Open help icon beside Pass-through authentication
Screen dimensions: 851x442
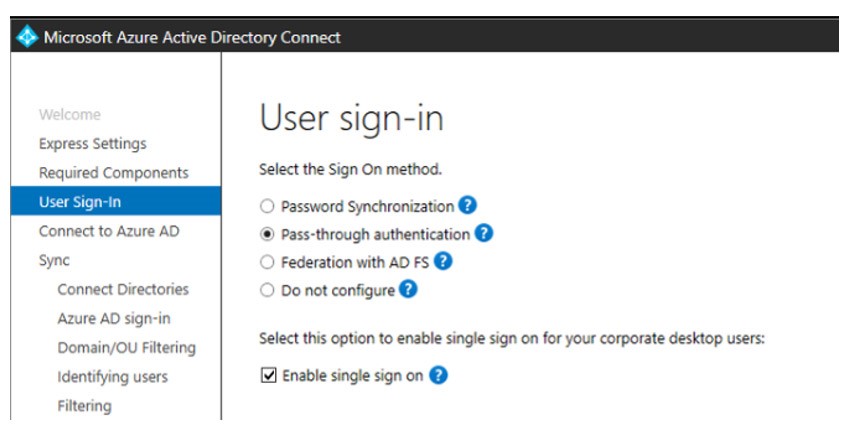483,234
